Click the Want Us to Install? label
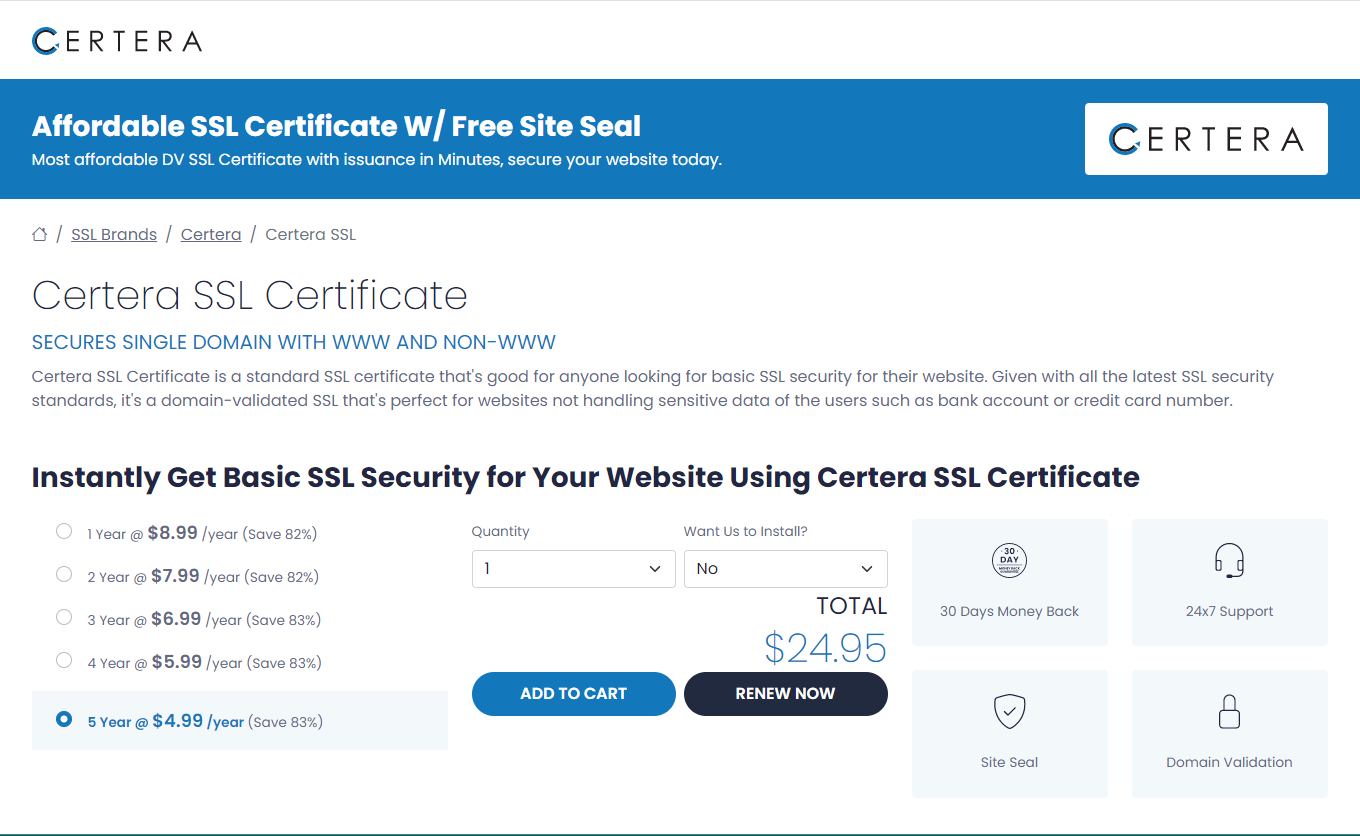The image size is (1360, 836). pos(746,532)
